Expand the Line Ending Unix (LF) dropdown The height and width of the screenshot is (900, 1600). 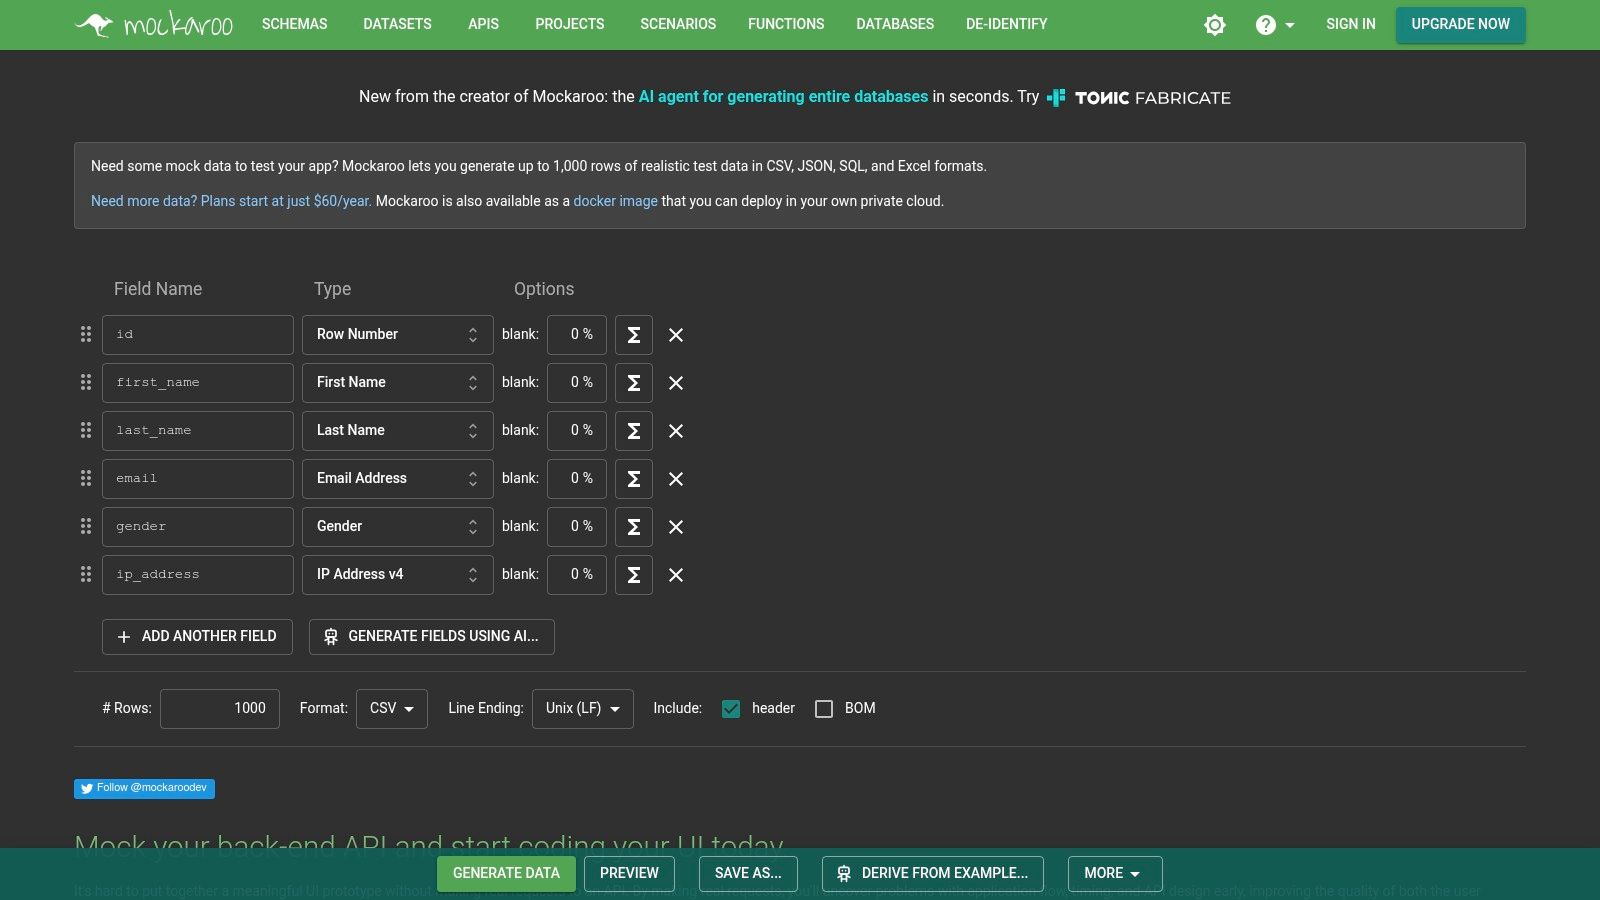point(582,709)
